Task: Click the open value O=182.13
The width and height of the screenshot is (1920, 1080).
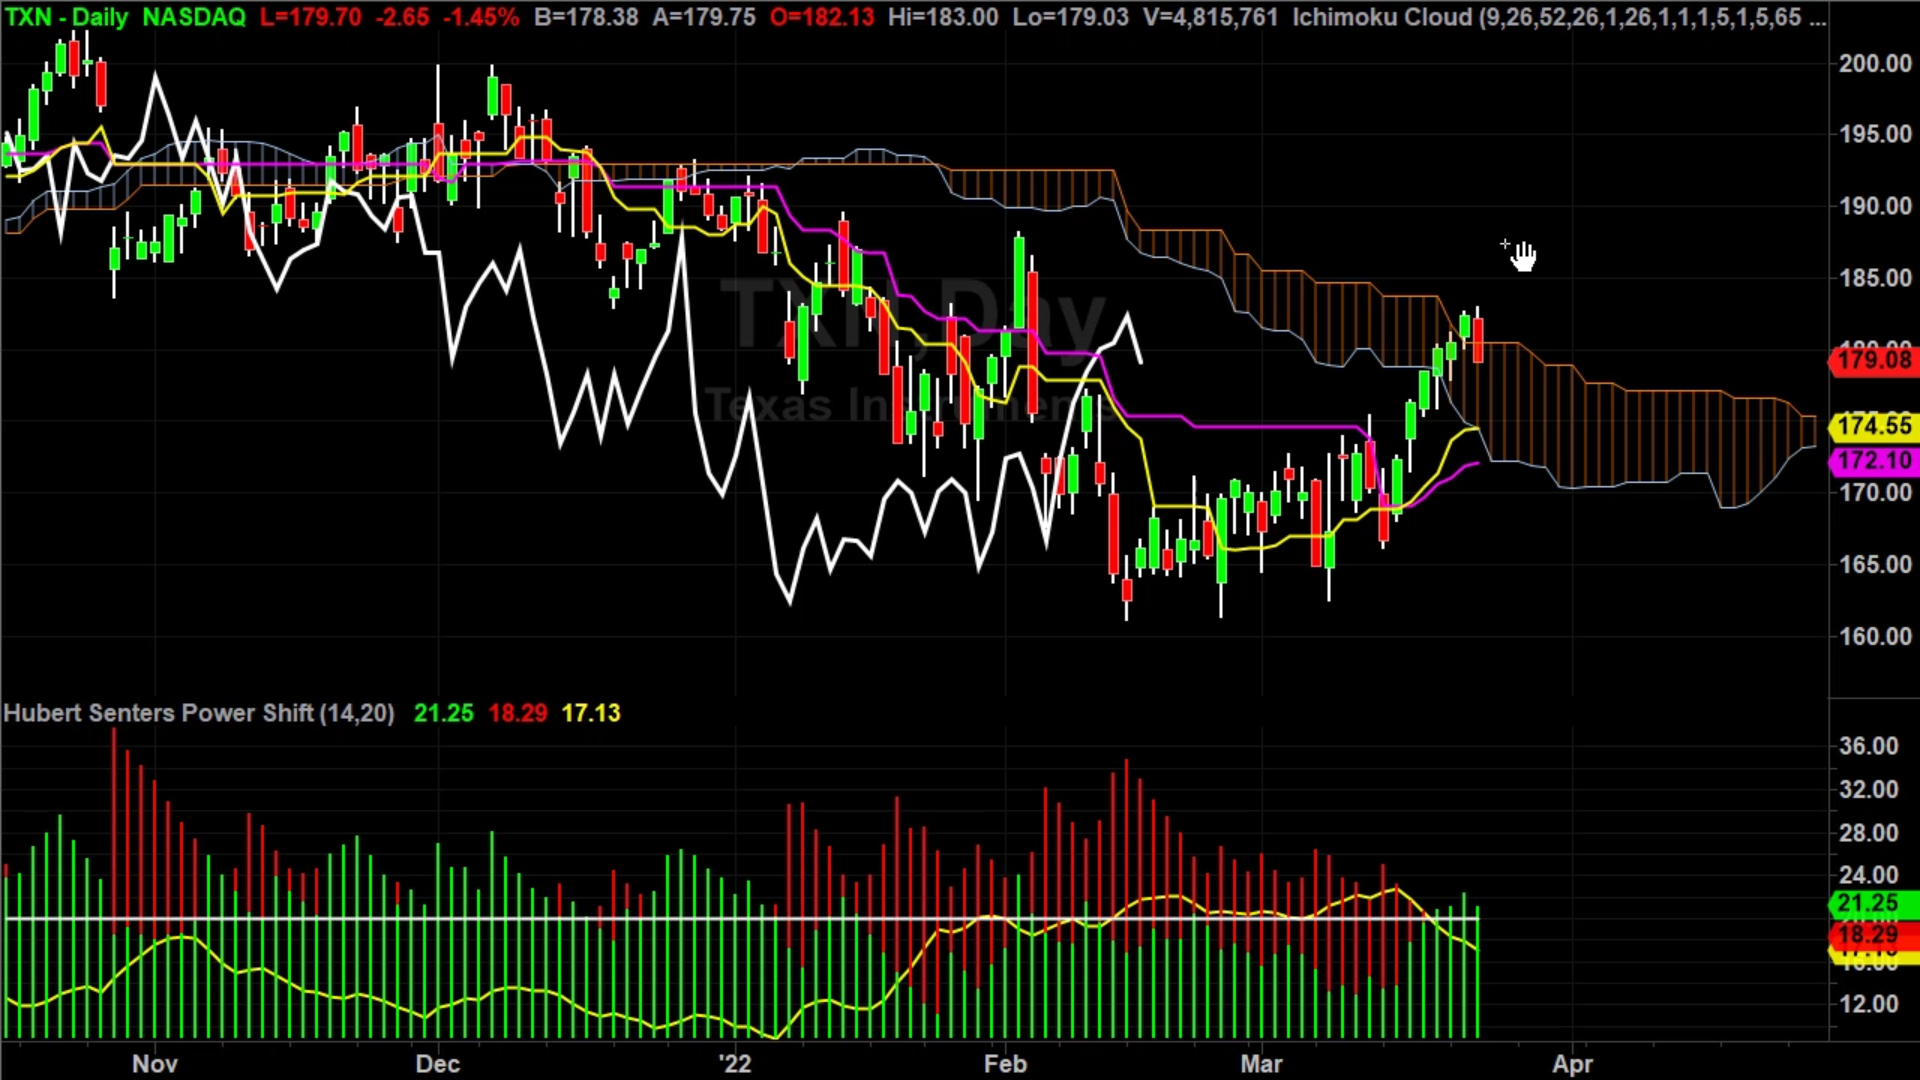Action: (822, 17)
